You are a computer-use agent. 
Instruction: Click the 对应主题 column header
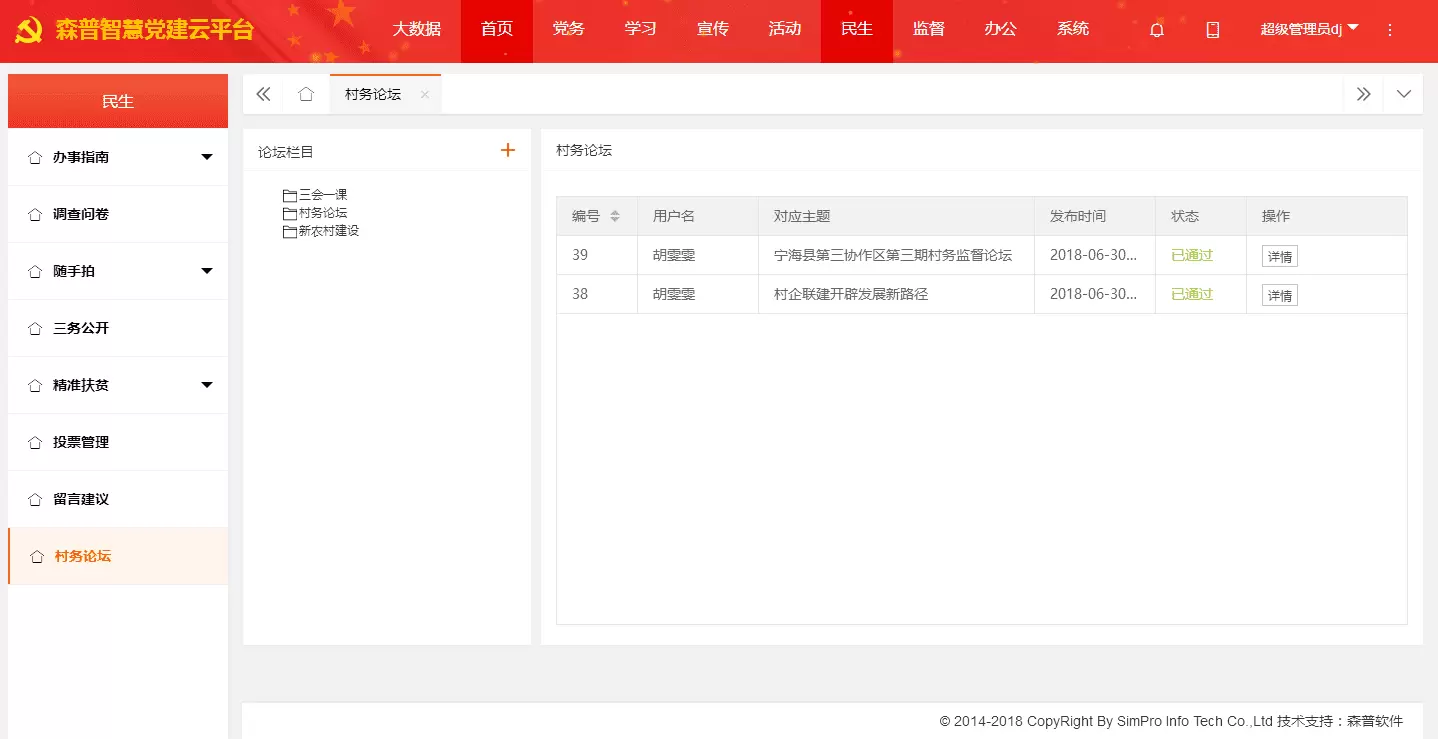pos(802,216)
